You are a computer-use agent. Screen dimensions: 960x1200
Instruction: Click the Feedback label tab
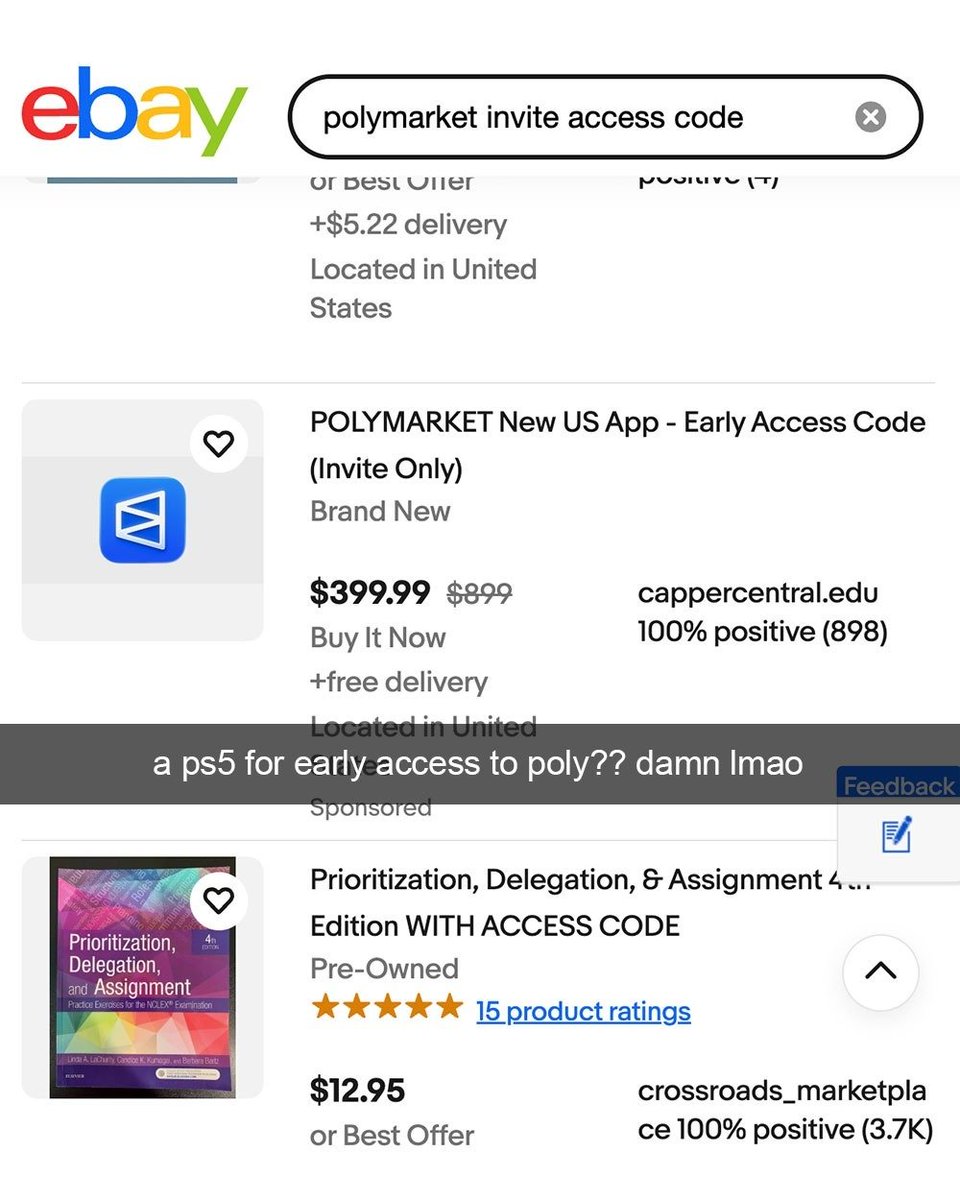898,787
